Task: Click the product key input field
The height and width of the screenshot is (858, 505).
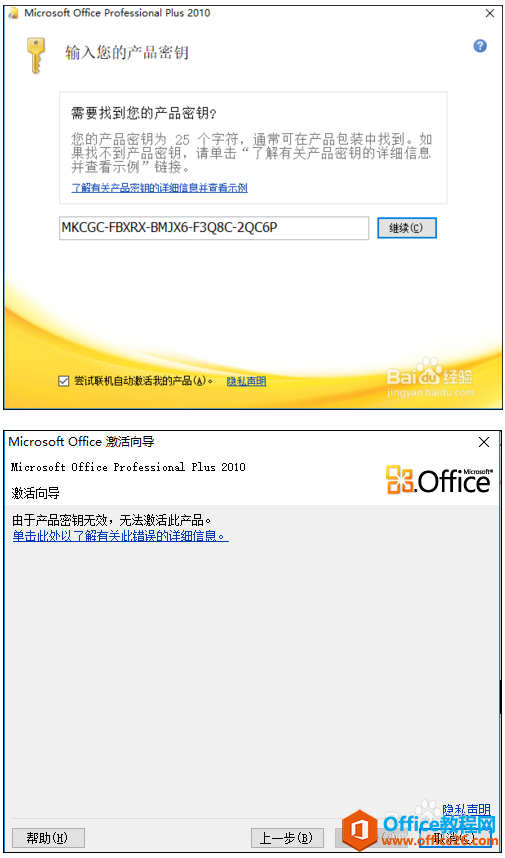Action: tap(214, 228)
